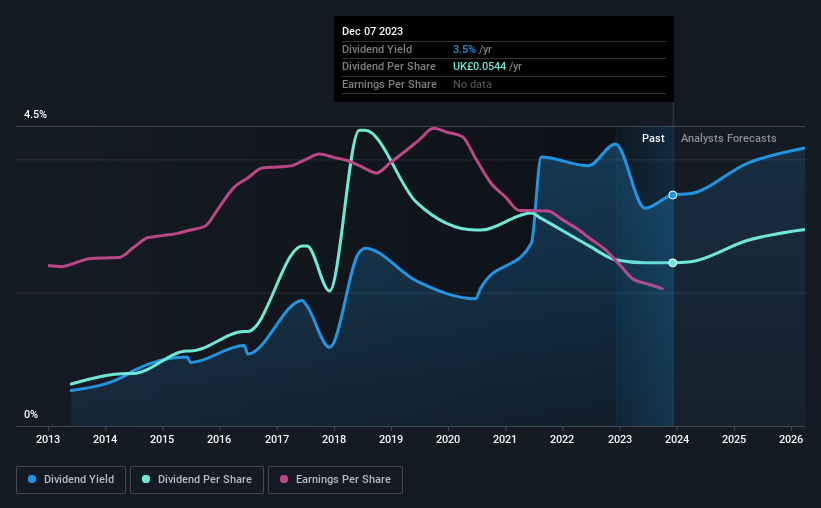The height and width of the screenshot is (508, 821).
Task: Click the pink Earnings Per Share legend dot
Action: coord(284,479)
